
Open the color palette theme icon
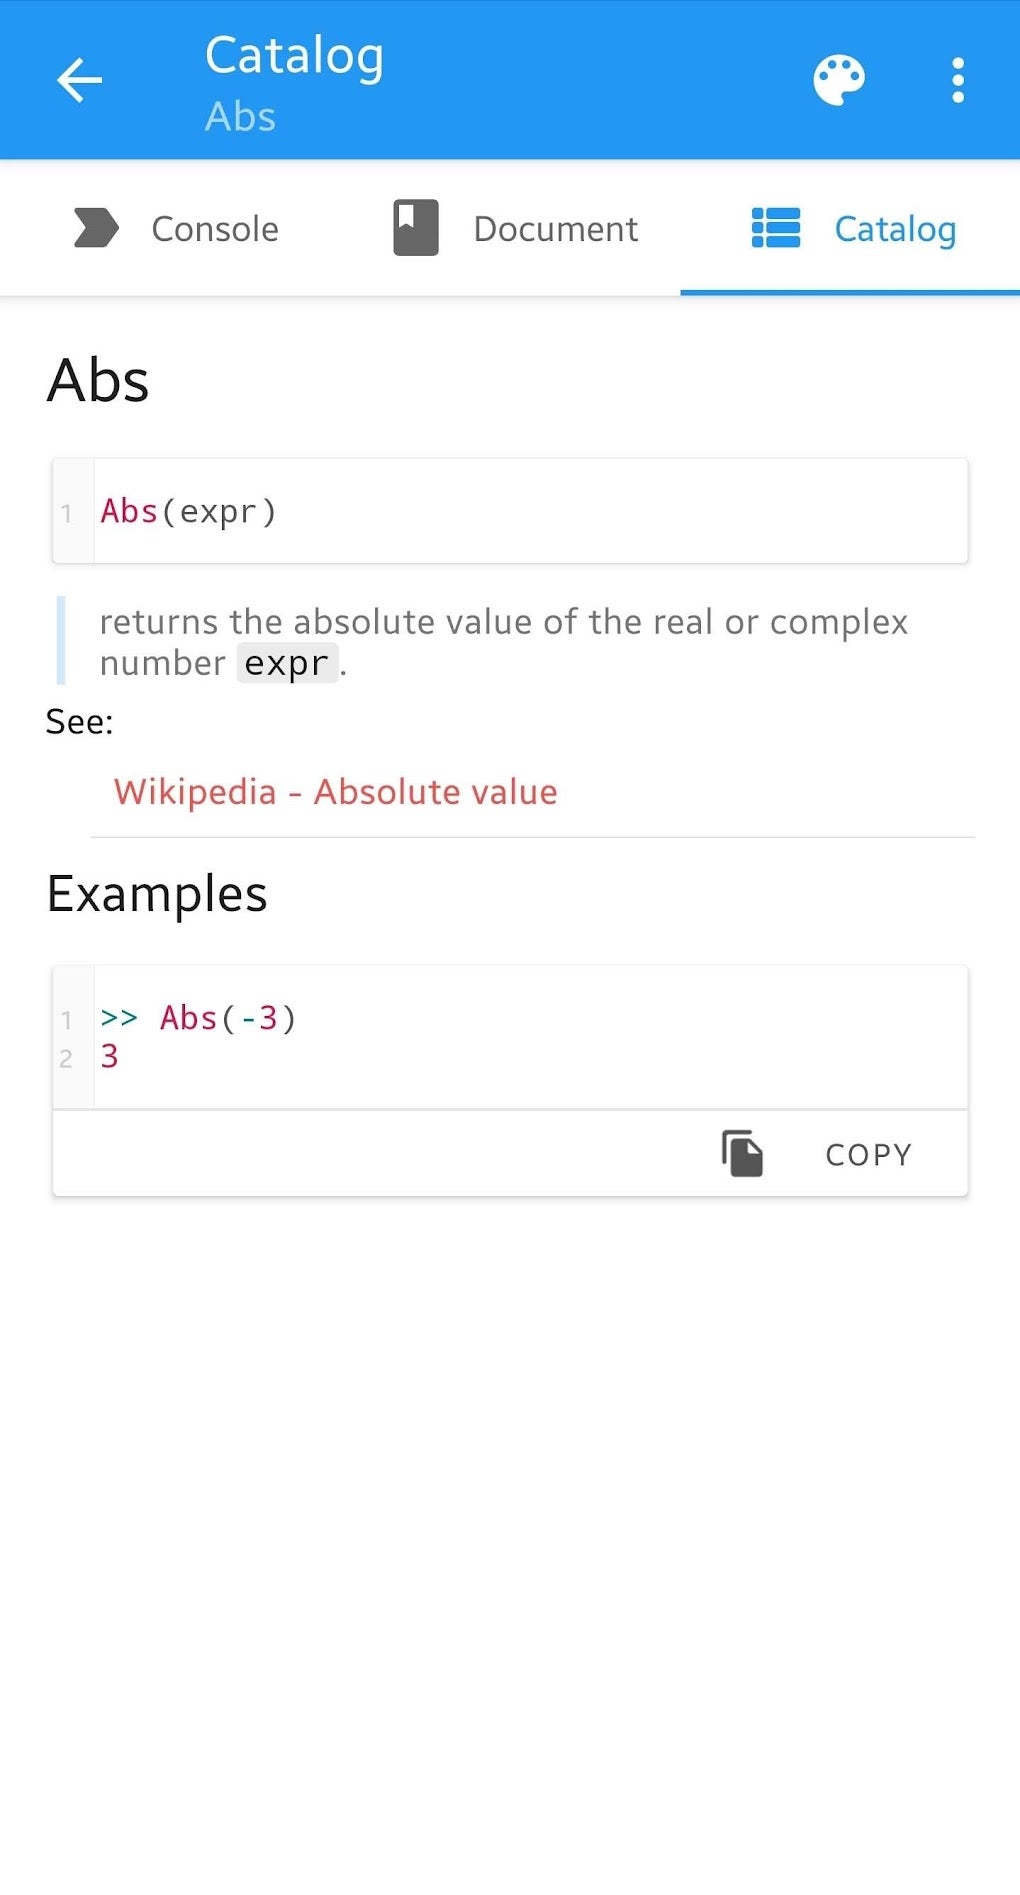839,81
